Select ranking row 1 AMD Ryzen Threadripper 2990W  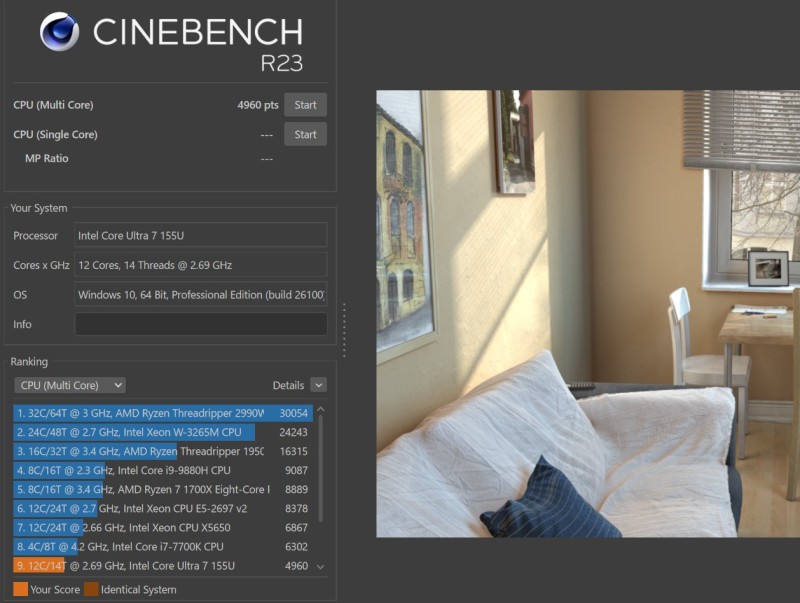coord(163,413)
